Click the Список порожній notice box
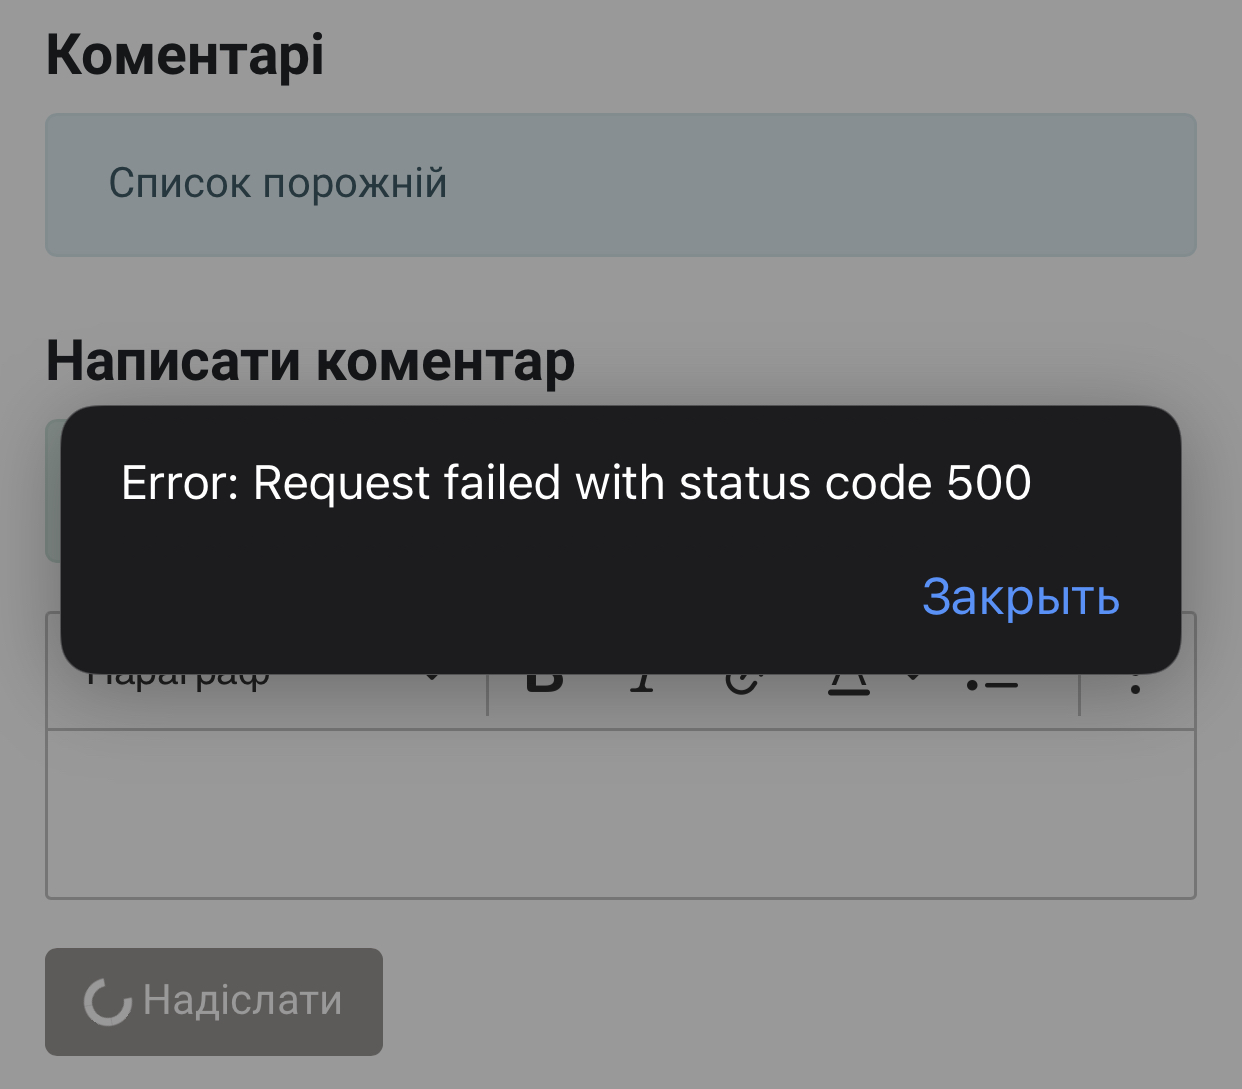The height and width of the screenshot is (1089, 1242). point(620,185)
